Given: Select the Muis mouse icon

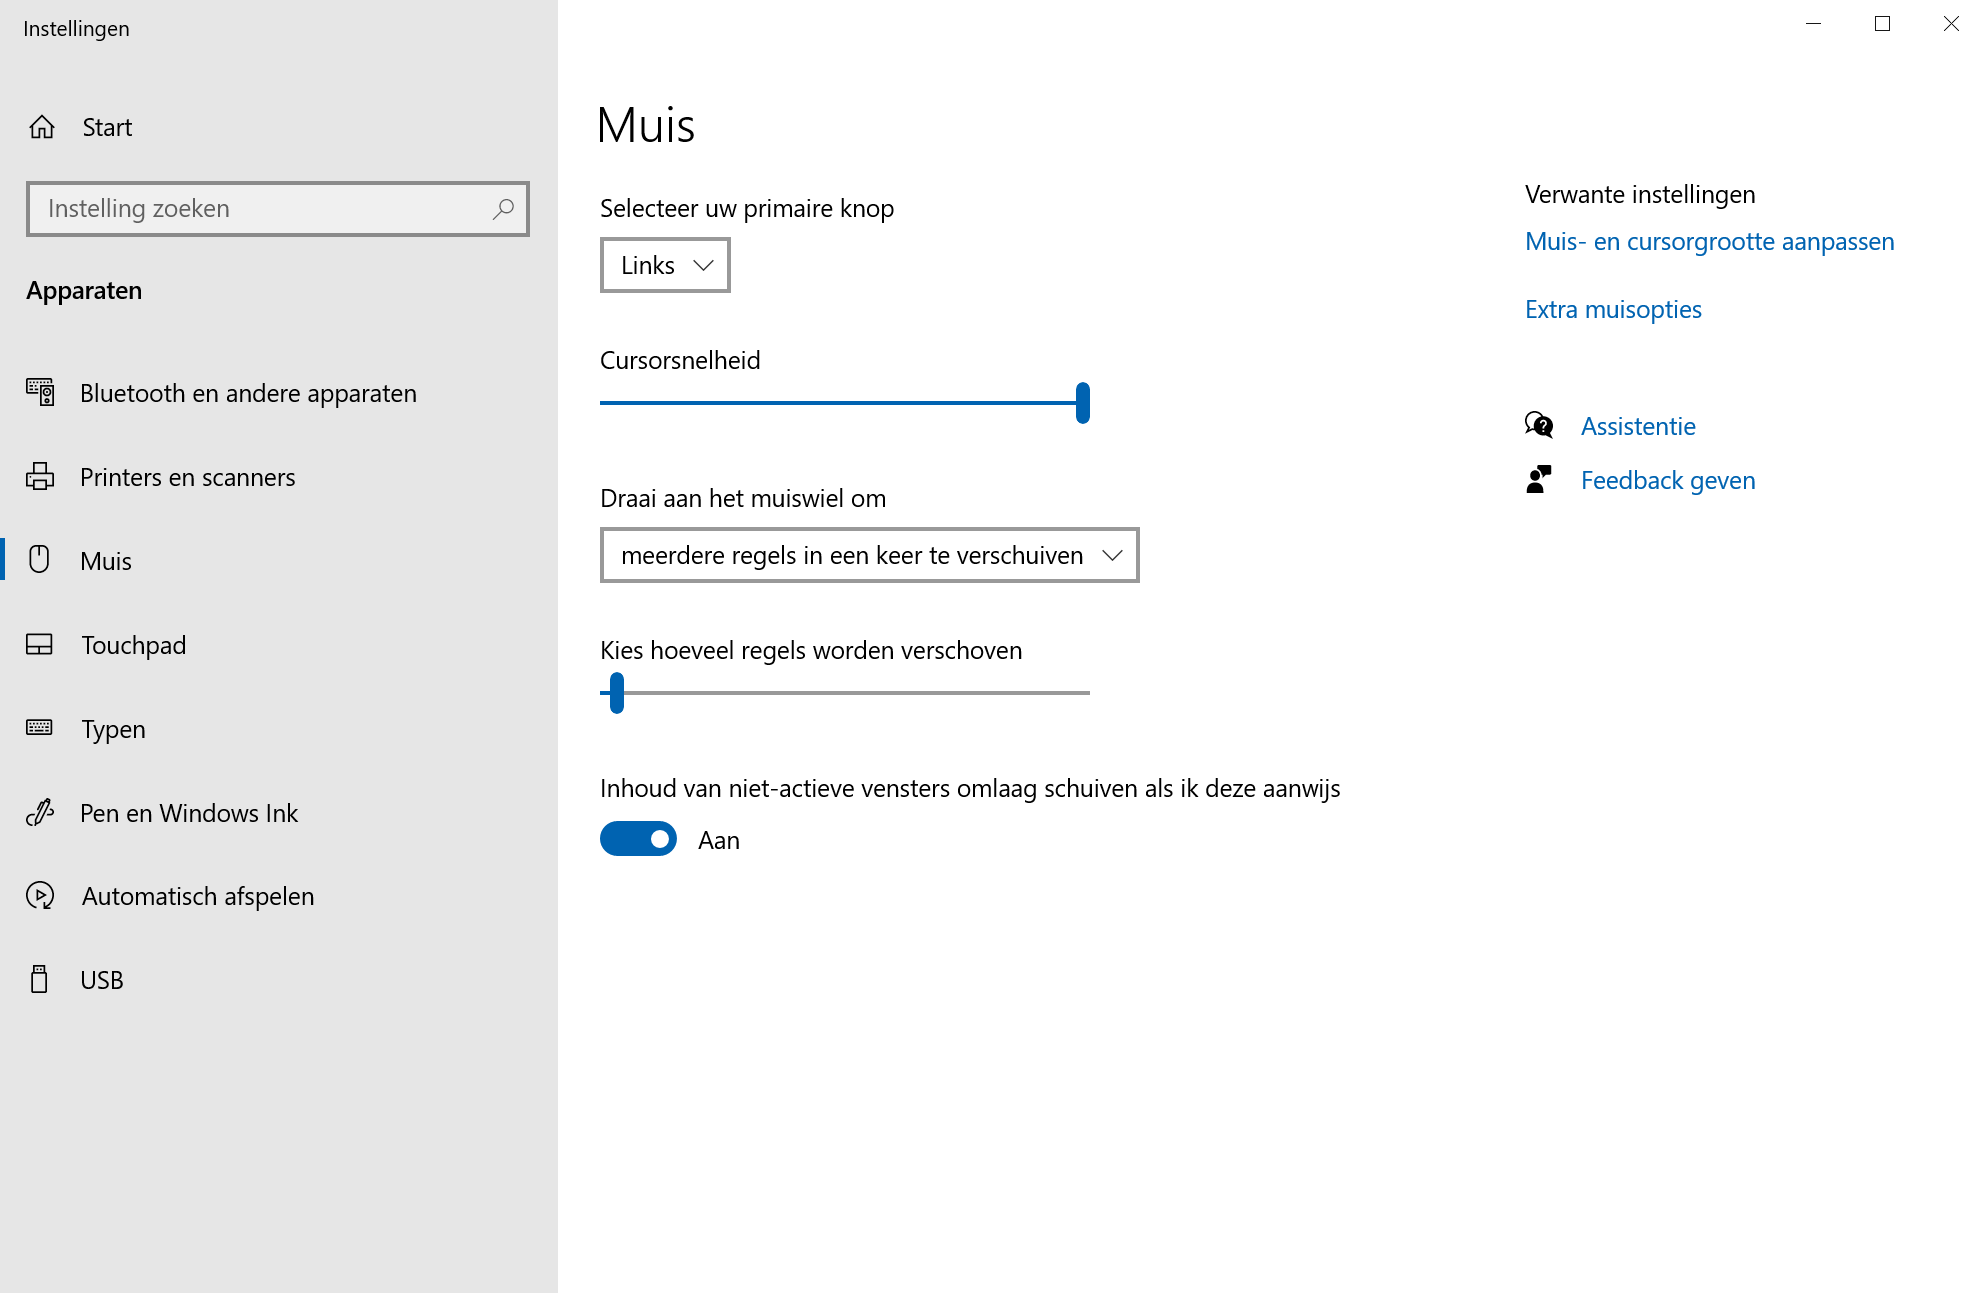Looking at the screenshot, I should [x=40, y=560].
